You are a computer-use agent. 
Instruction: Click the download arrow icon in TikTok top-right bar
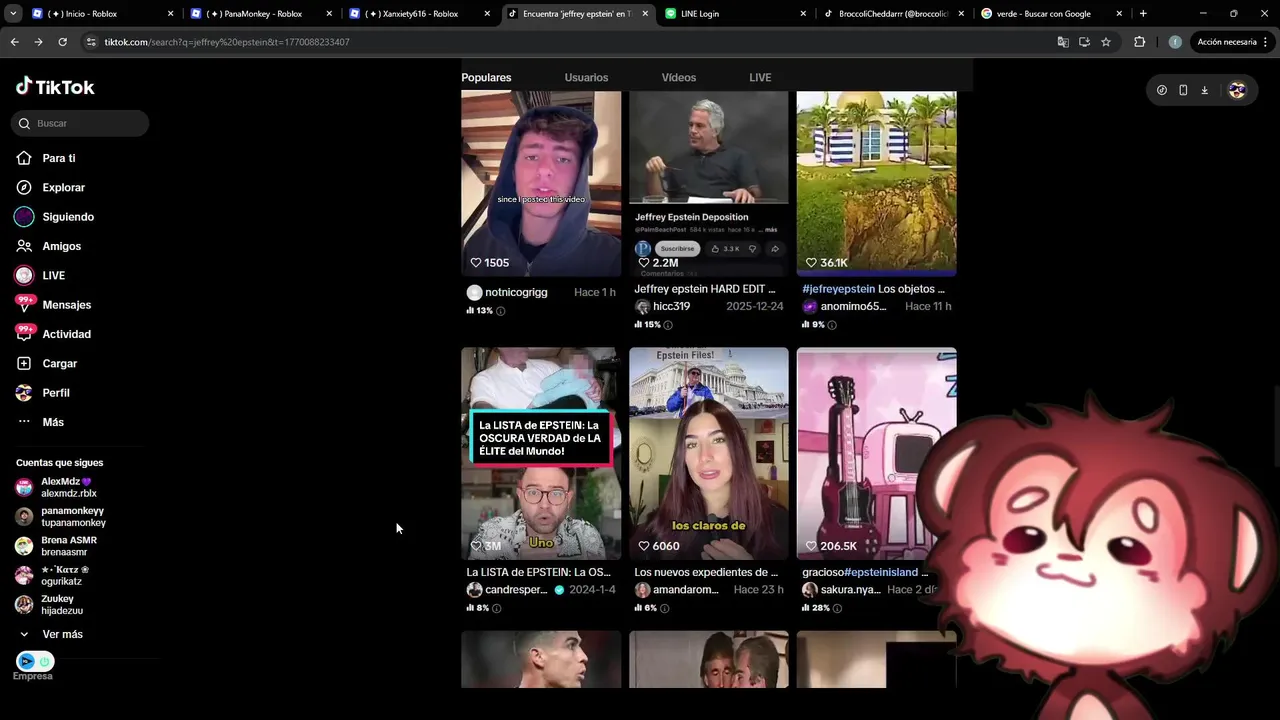click(x=1204, y=90)
